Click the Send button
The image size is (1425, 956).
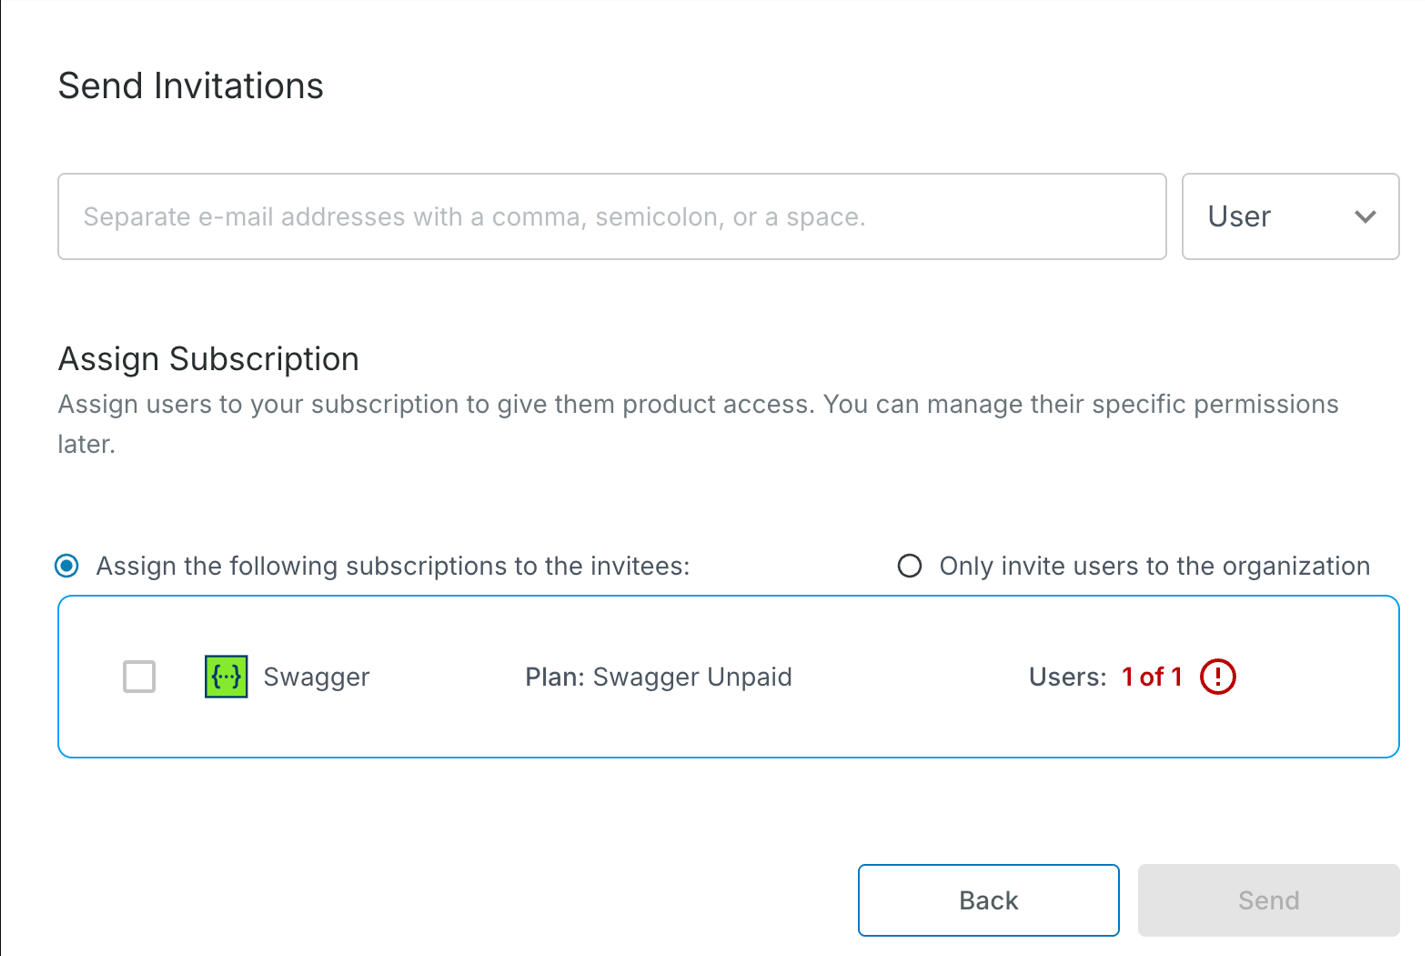point(1268,900)
